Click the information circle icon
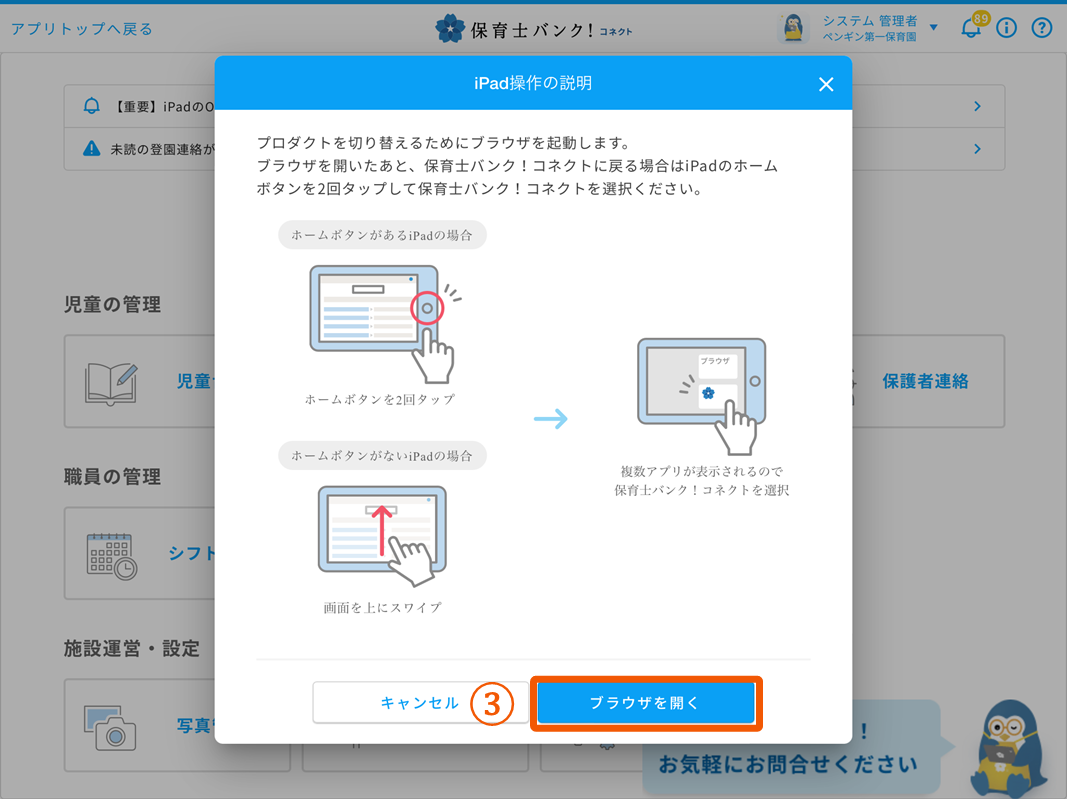Screen dimensions: 1067x800 coord(1006,28)
